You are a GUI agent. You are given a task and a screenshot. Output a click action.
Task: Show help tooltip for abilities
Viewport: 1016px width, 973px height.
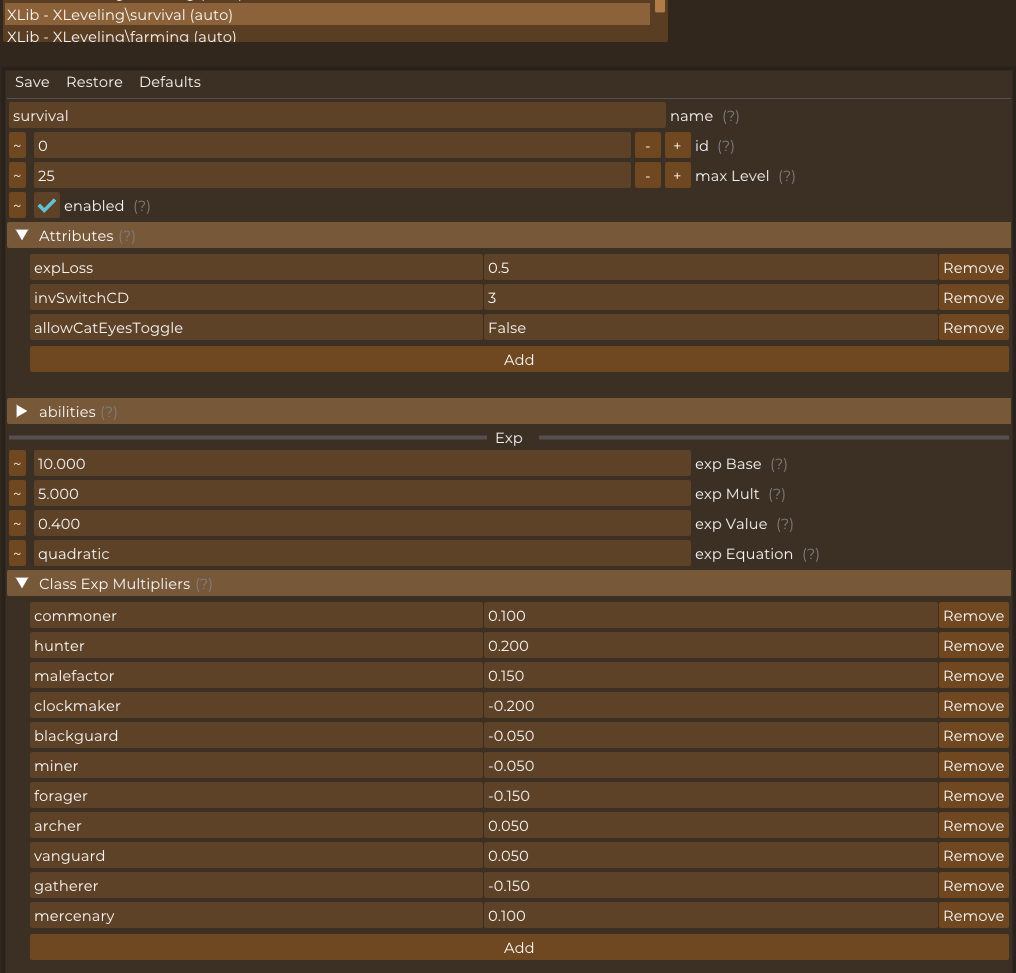(109, 412)
